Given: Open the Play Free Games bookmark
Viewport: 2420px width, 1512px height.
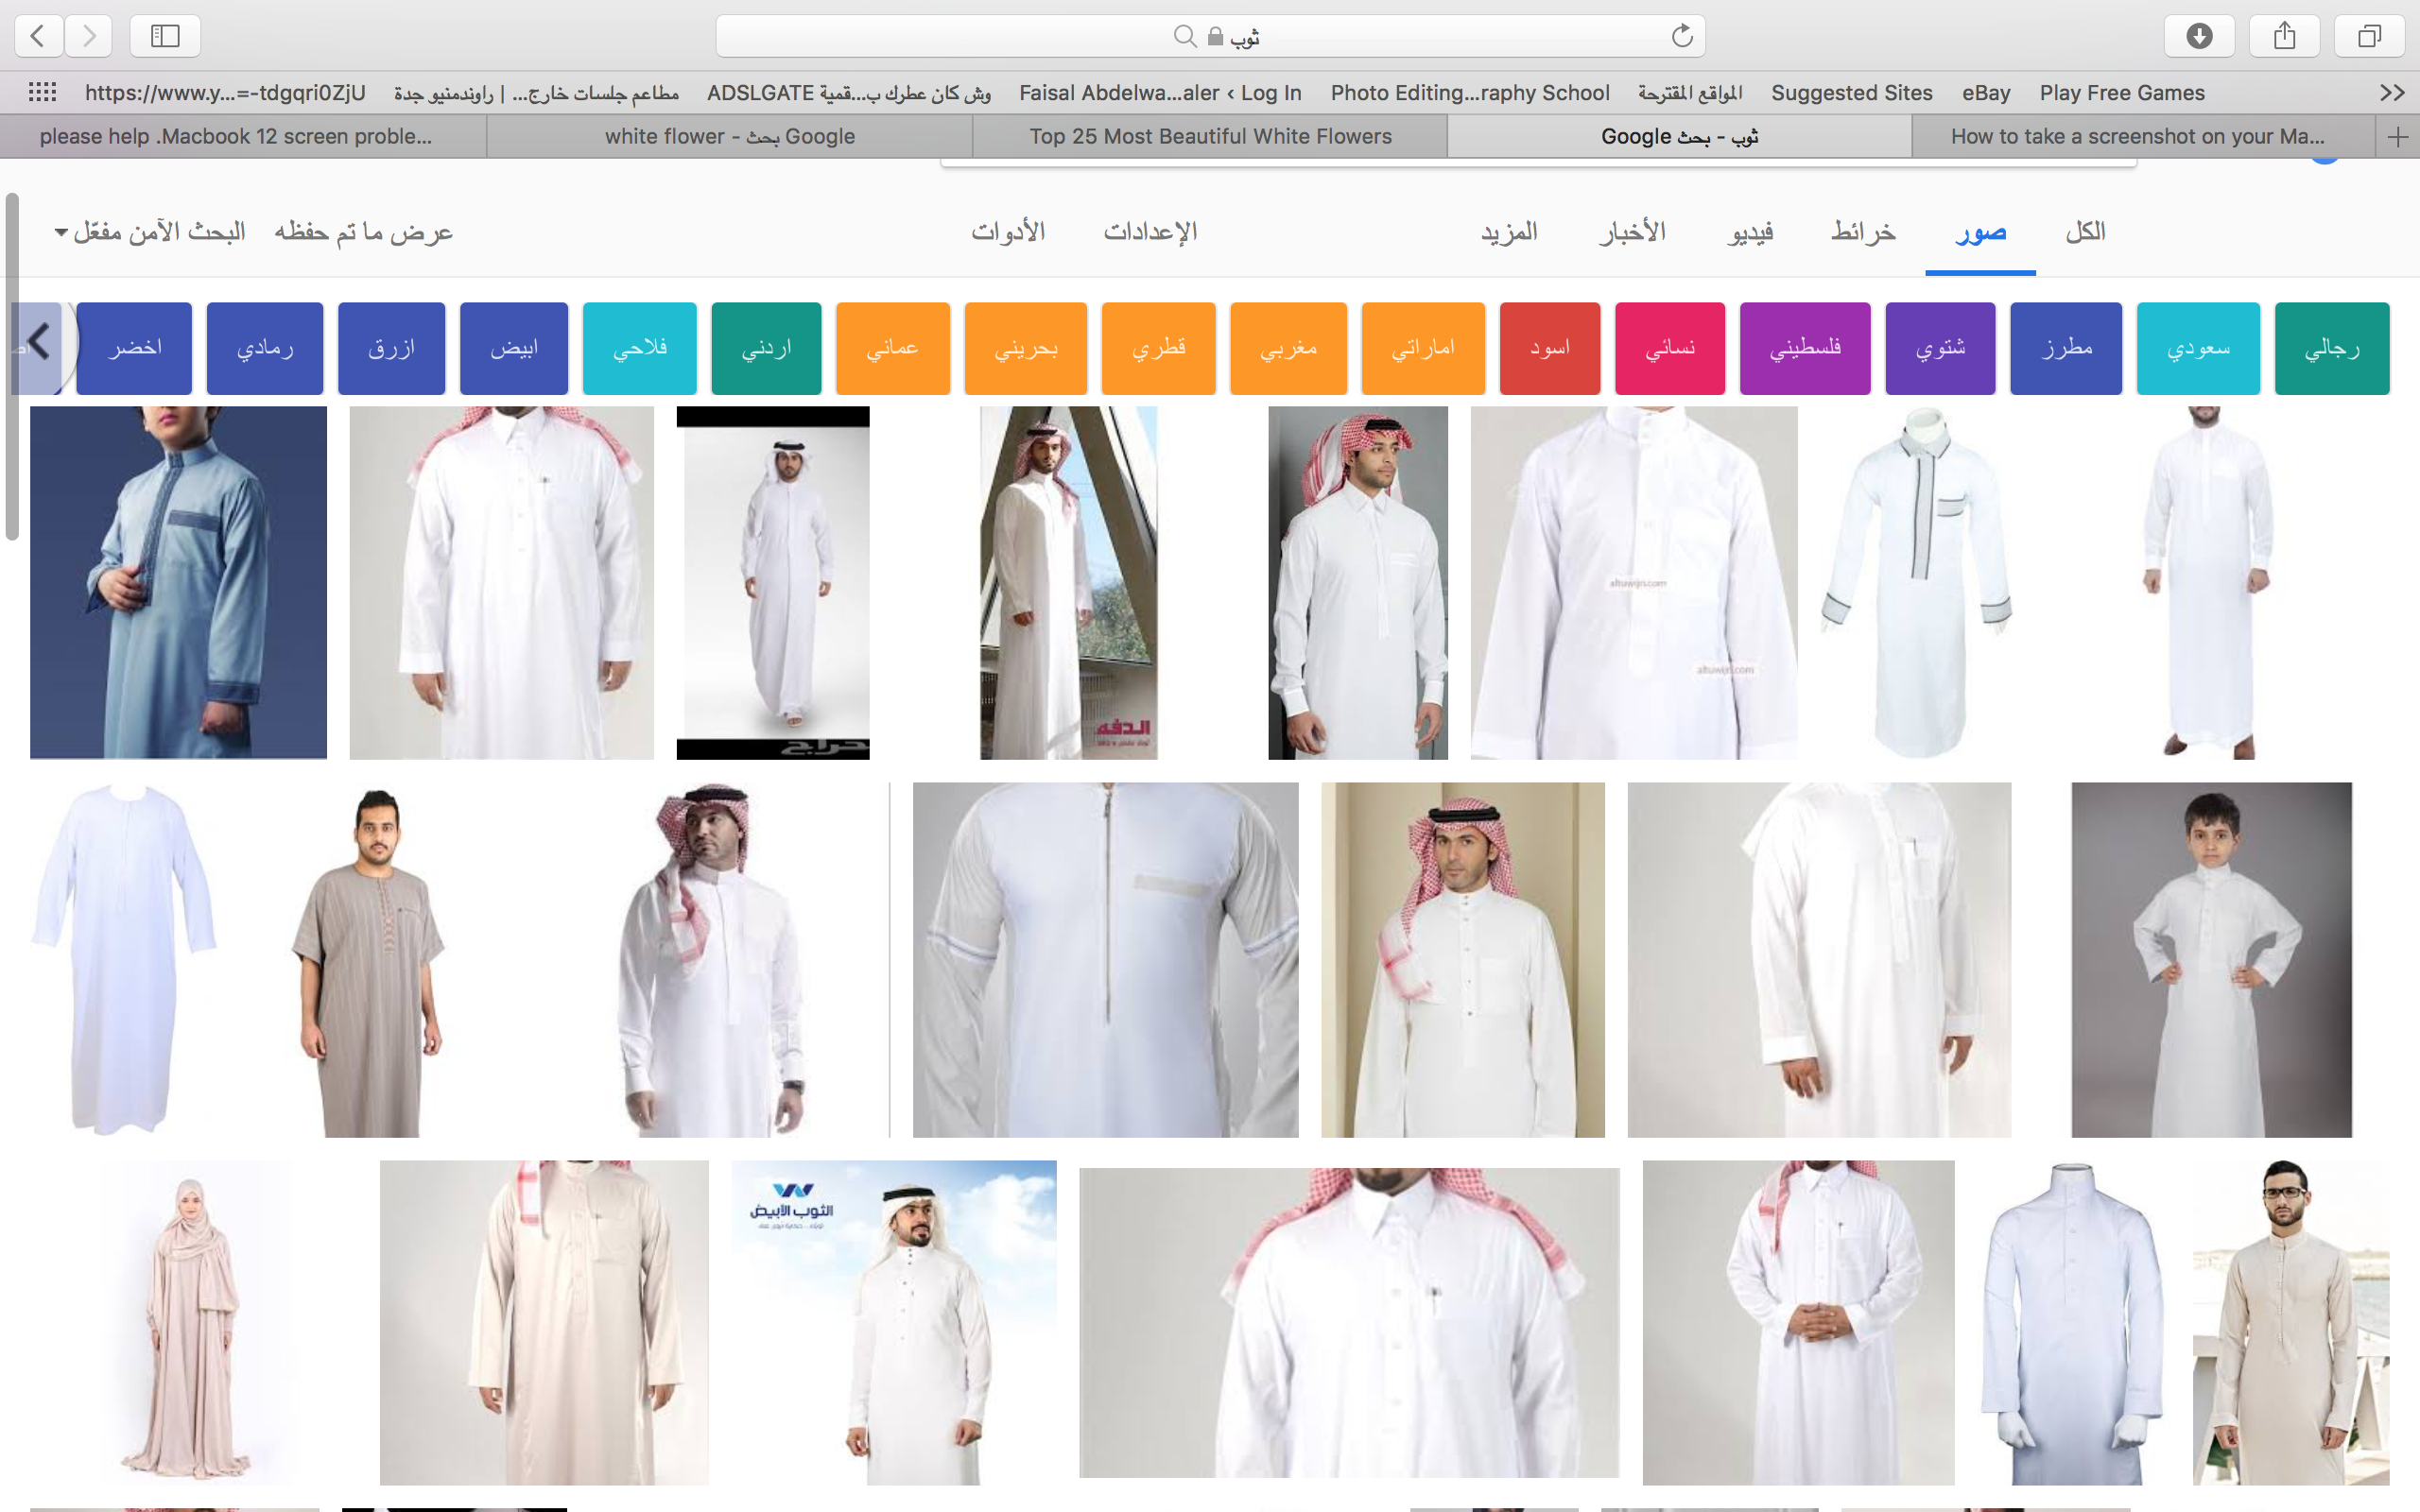Looking at the screenshot, I should (x=2122, y=93).
